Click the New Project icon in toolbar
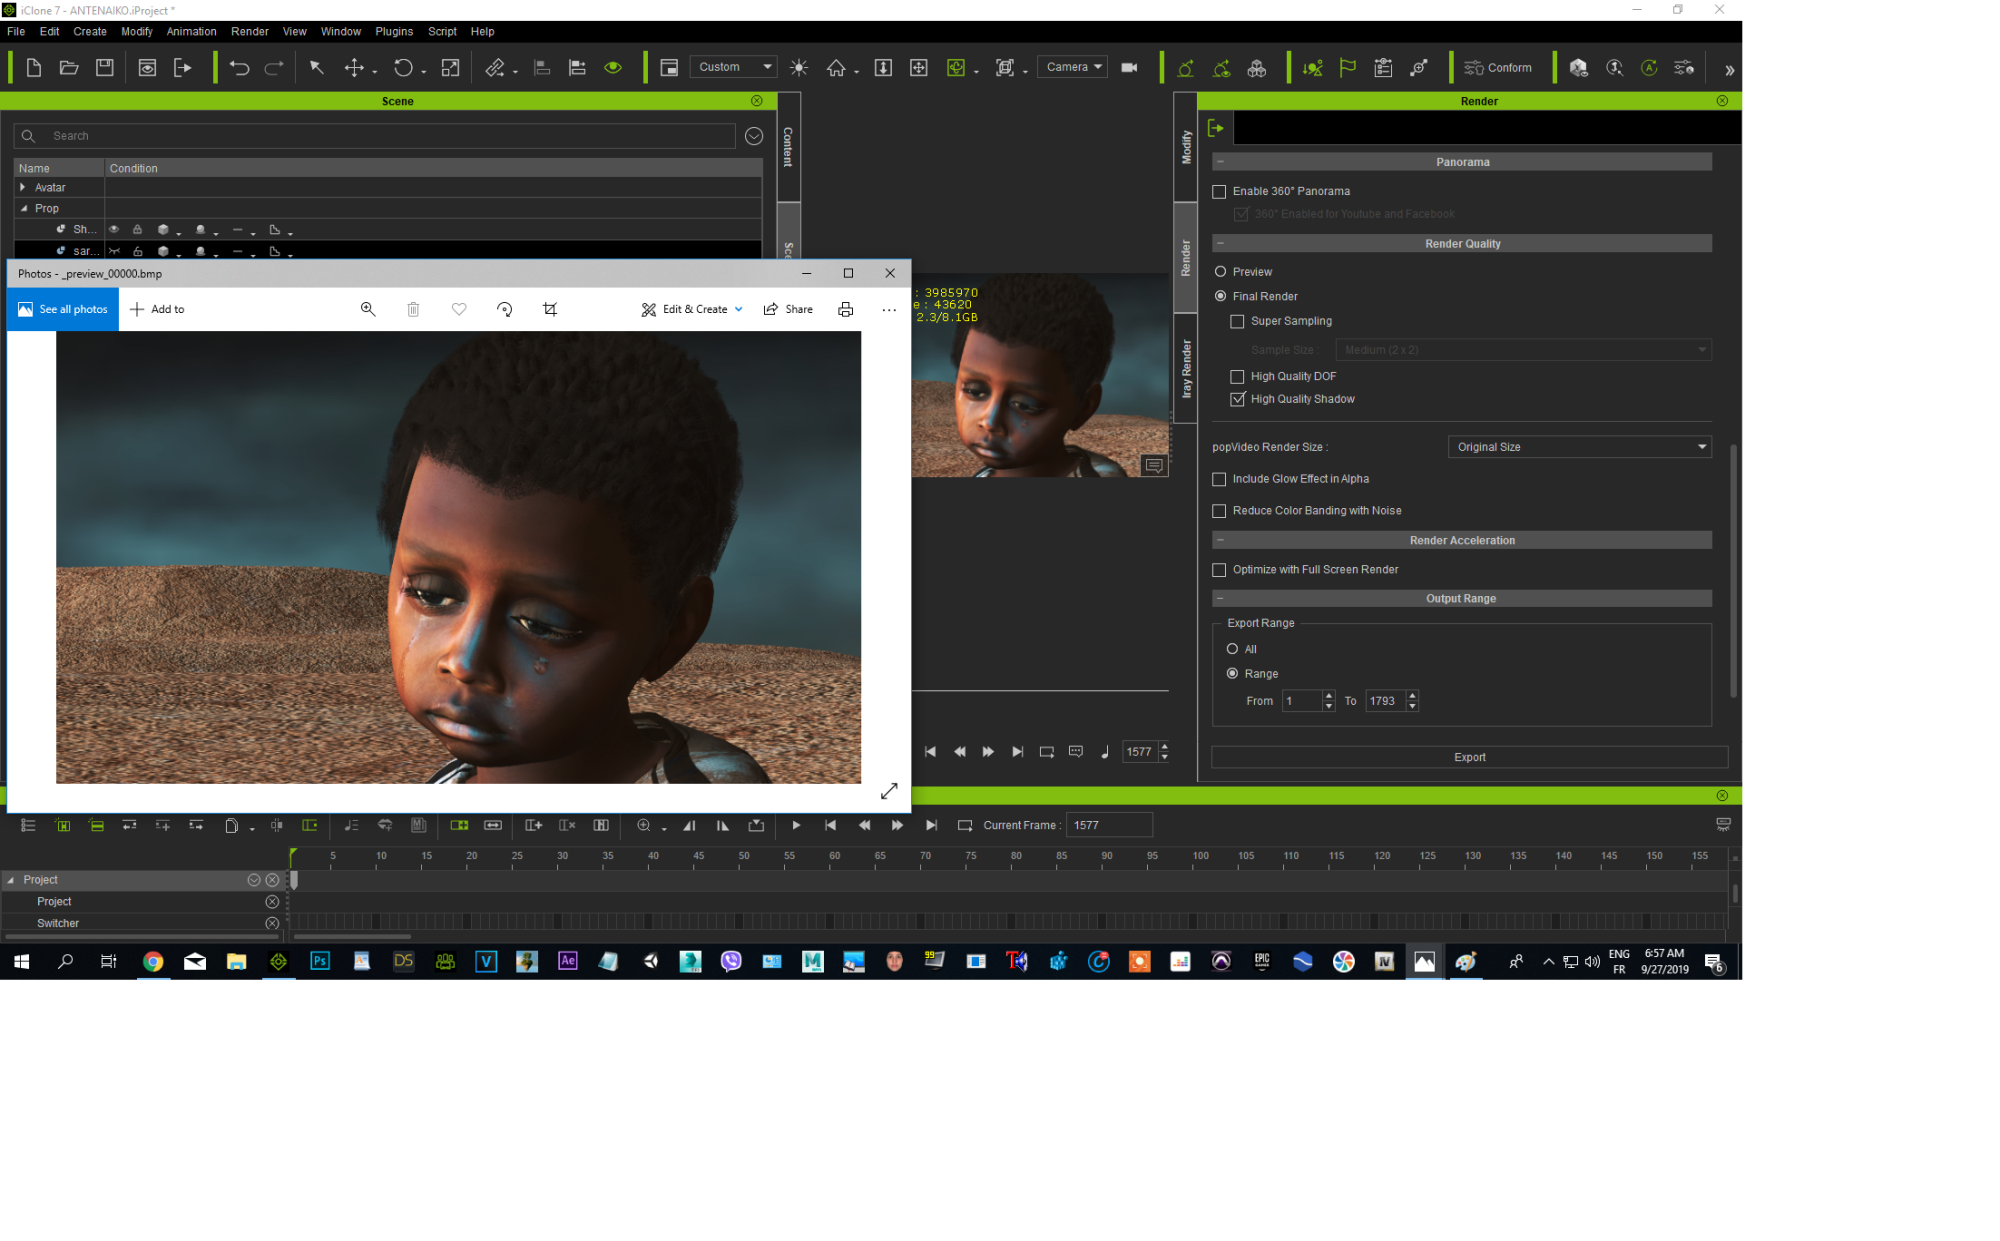The width and height of the screenshot is (2000, 1241). pos(33,68)
